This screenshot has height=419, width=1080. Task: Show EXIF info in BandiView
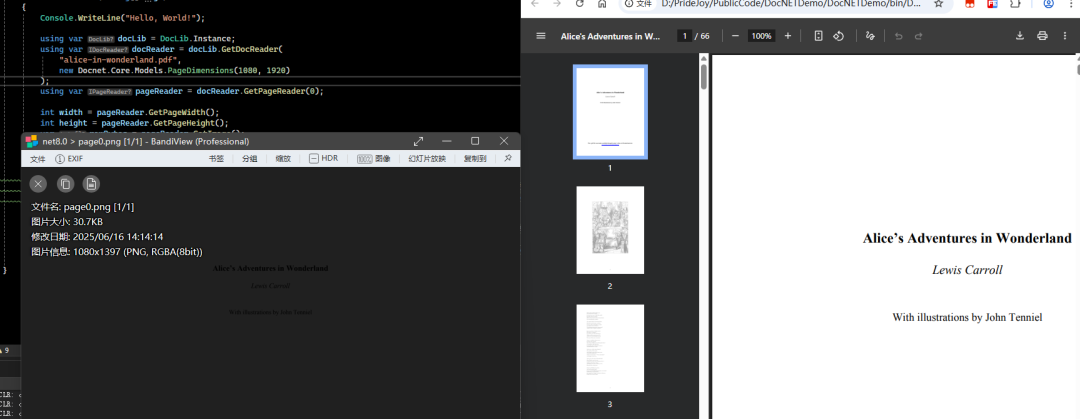click(x=69, y=159)
